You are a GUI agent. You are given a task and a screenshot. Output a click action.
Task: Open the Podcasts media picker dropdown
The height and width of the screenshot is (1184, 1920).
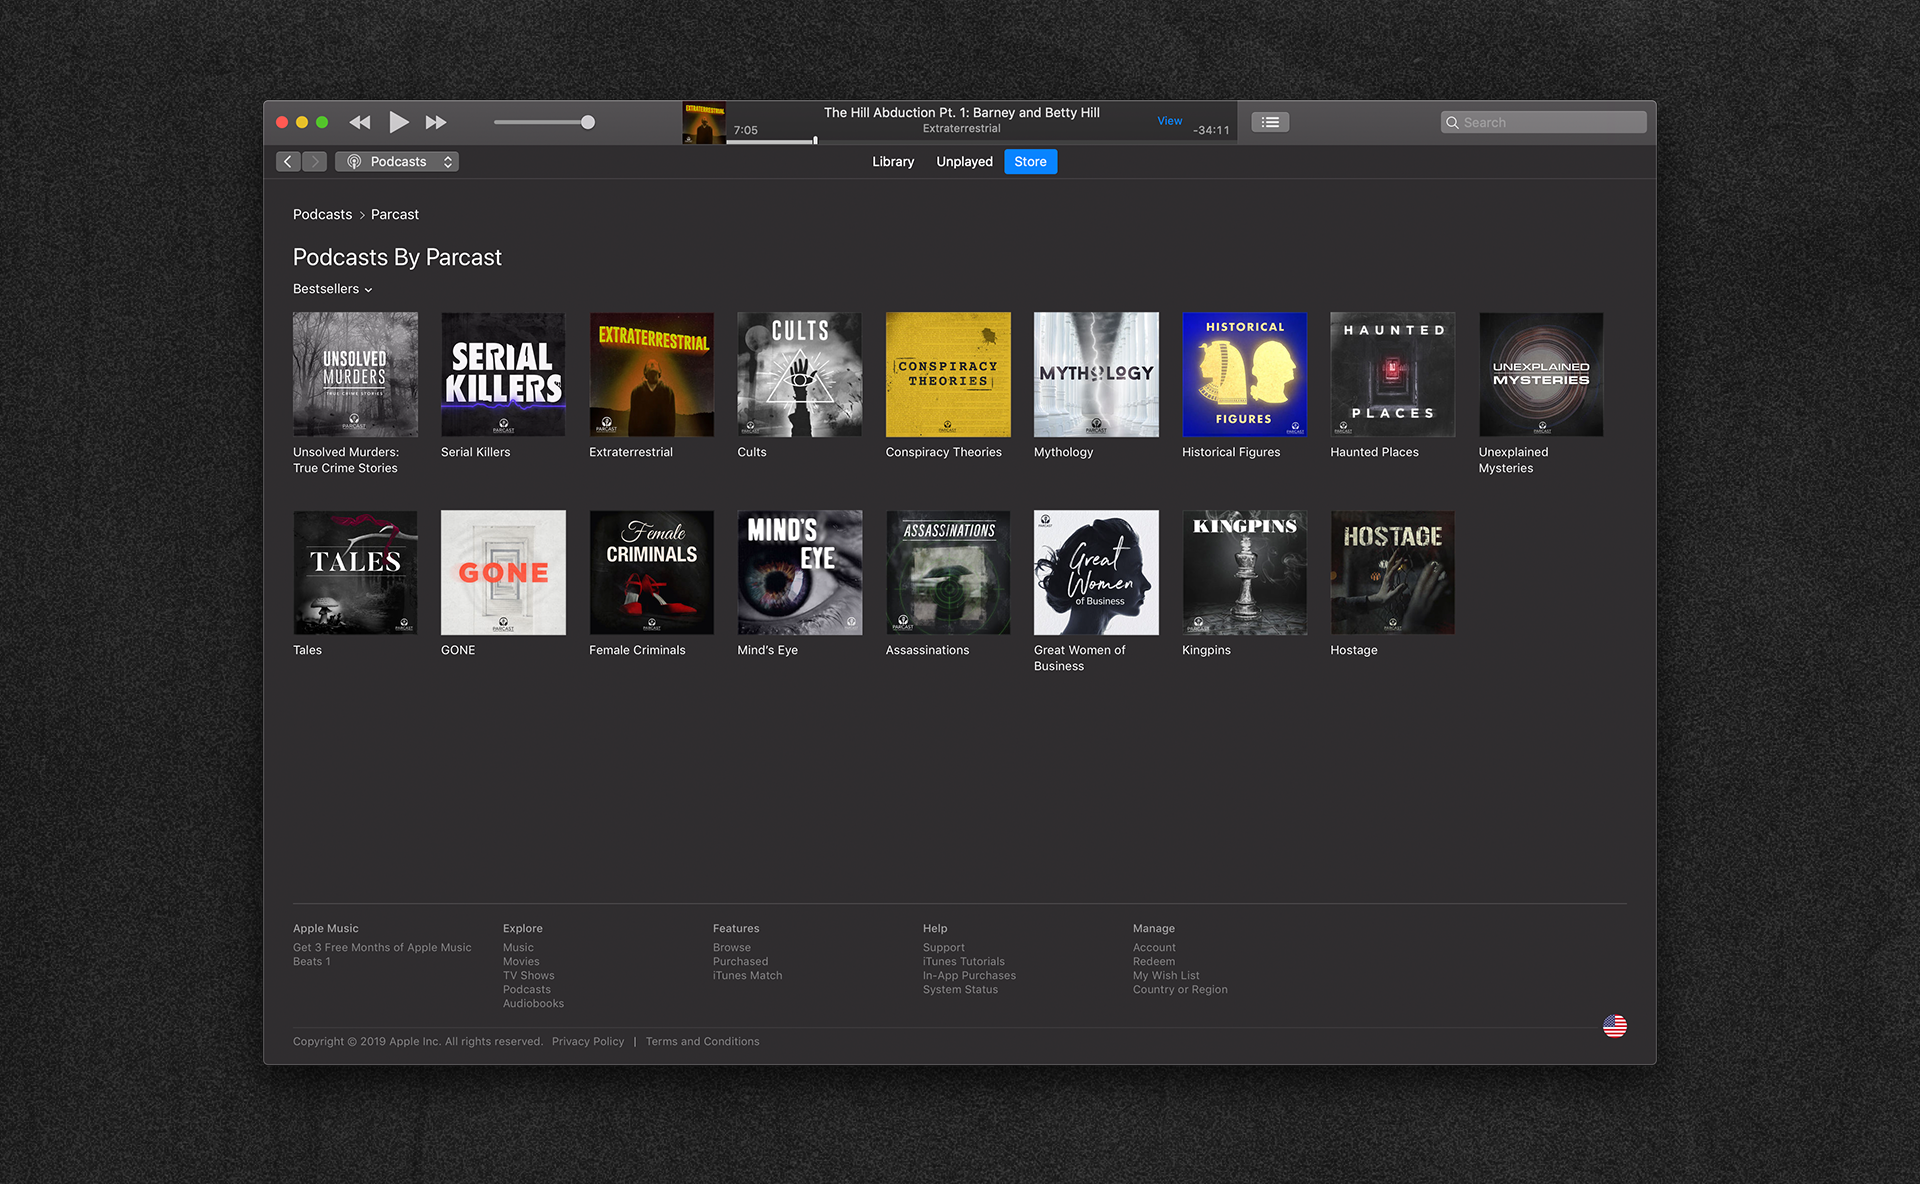click(x=397, y=161)
